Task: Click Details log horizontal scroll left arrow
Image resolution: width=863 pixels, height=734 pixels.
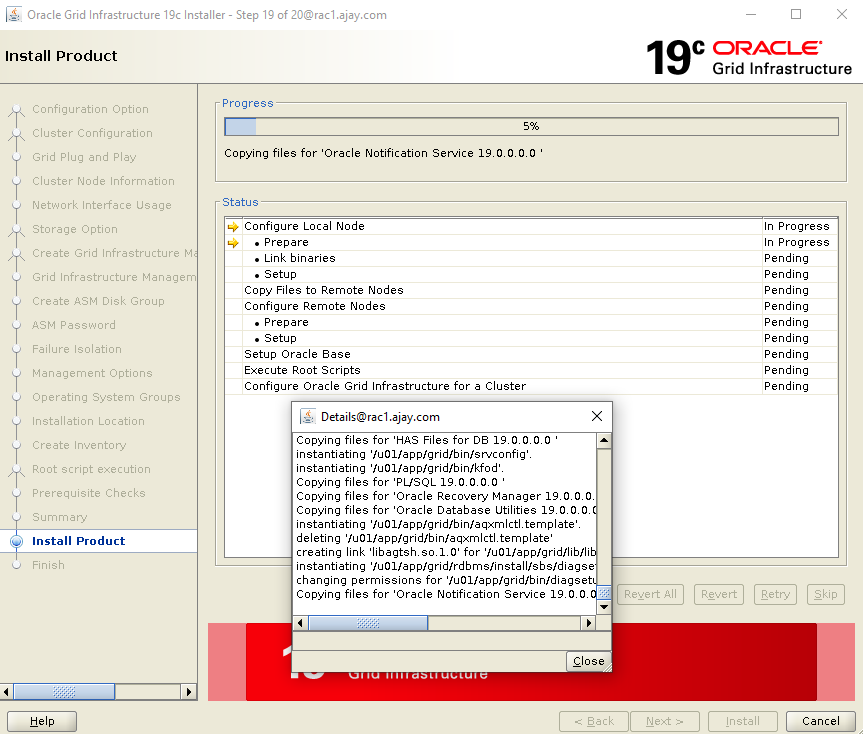Action: click(300, 623)
